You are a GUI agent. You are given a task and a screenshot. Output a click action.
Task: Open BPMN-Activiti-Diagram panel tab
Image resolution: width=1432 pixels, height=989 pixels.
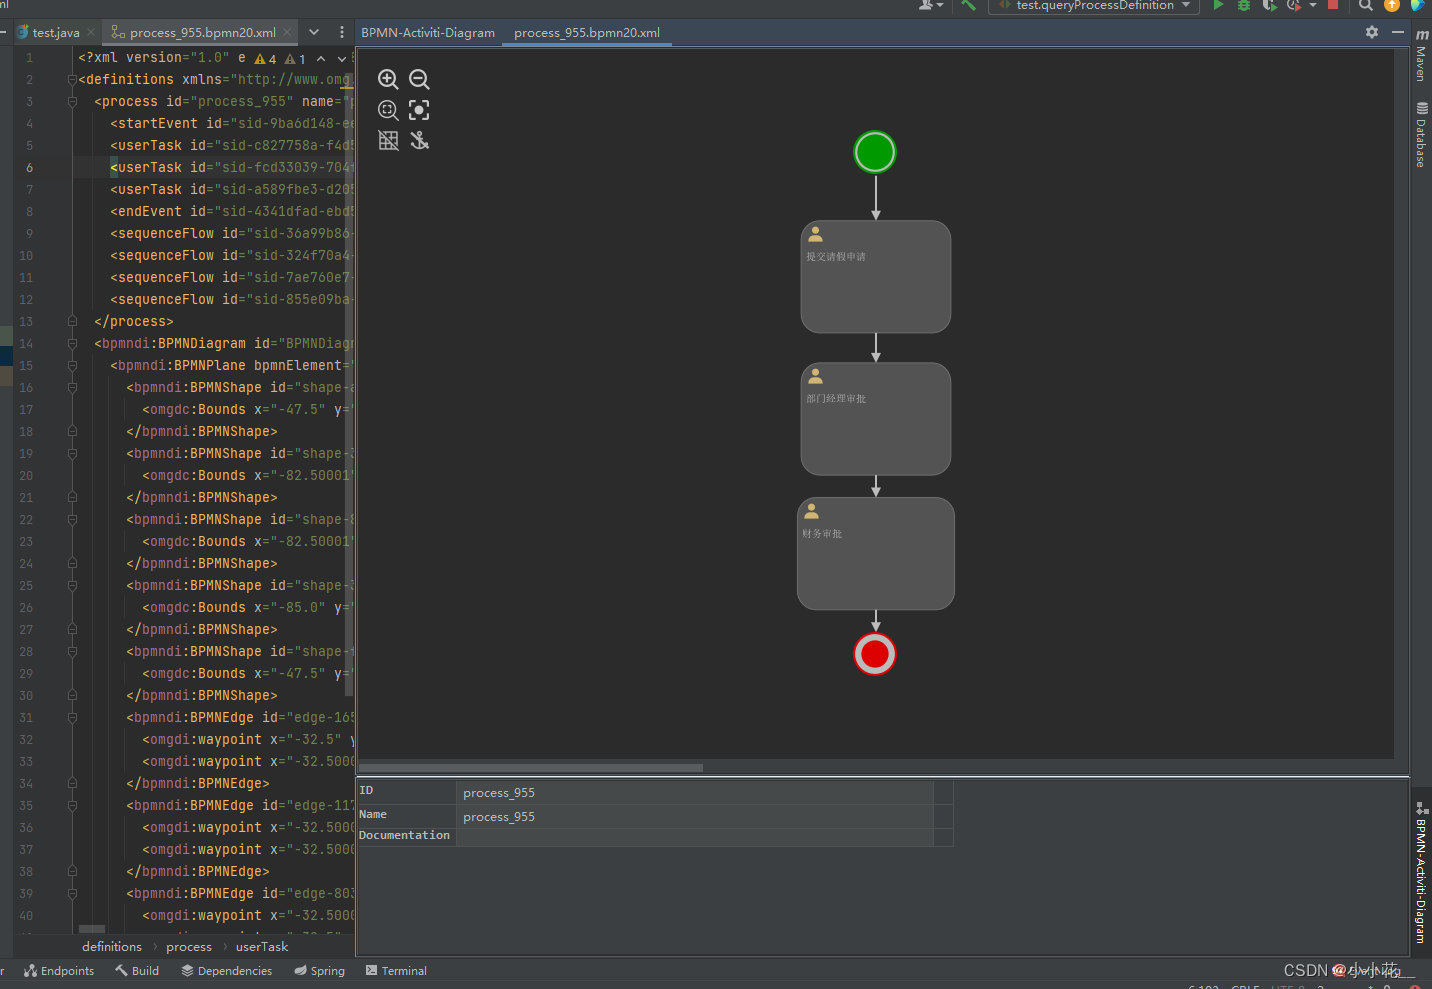click(428, 32)
